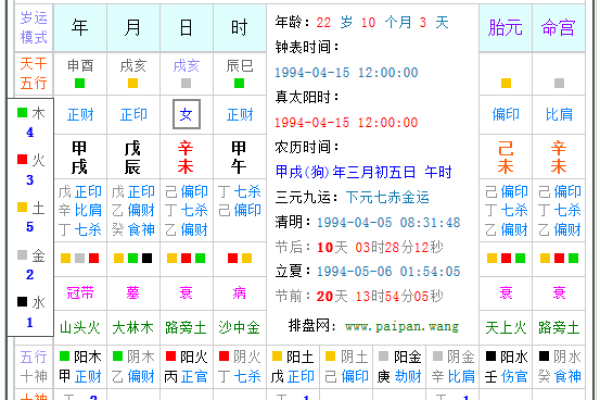Screen dimensions: 600x400
Task: Select the 日 pillar column header
Action: [x=186, y=28]
